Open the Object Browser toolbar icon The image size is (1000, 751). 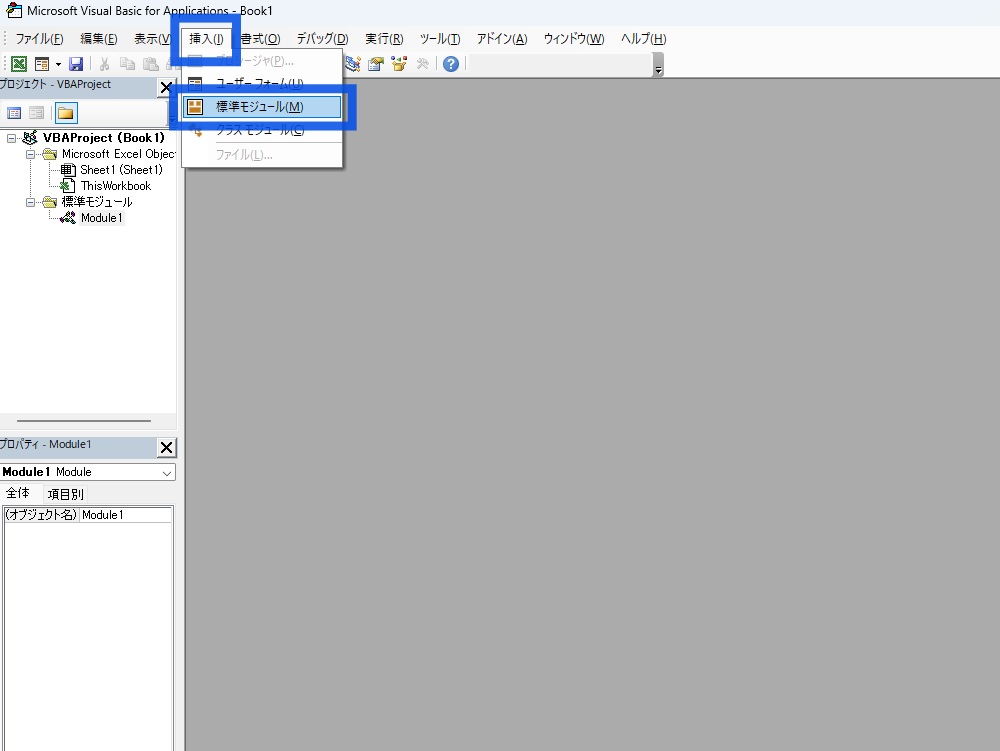[x=400, y=64]
